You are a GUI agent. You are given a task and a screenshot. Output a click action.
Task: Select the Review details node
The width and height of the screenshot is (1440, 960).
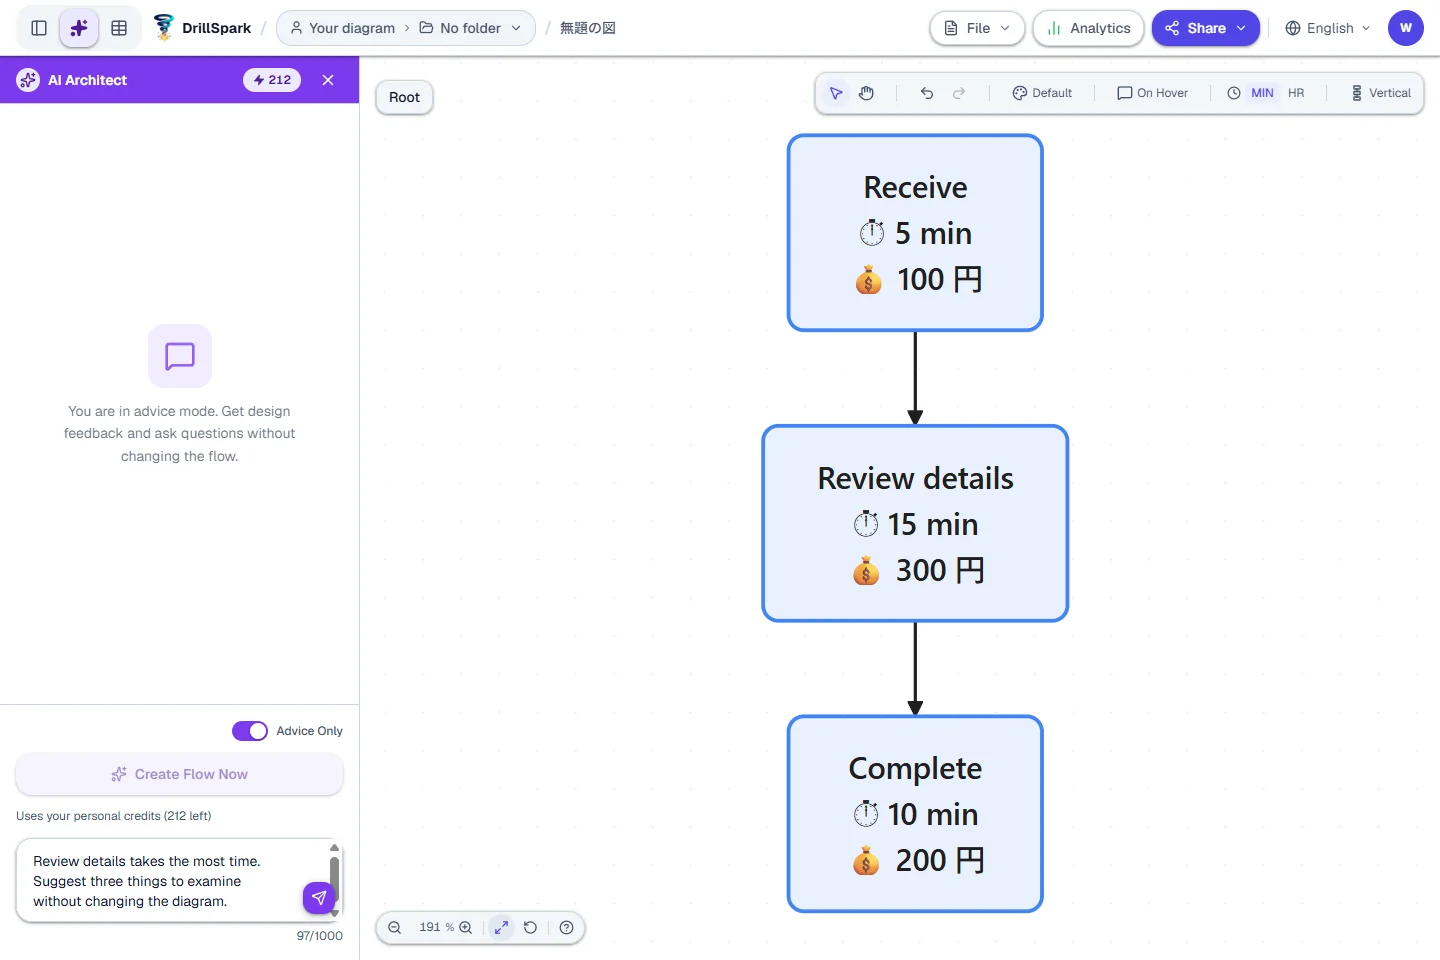tap(915, 524)
